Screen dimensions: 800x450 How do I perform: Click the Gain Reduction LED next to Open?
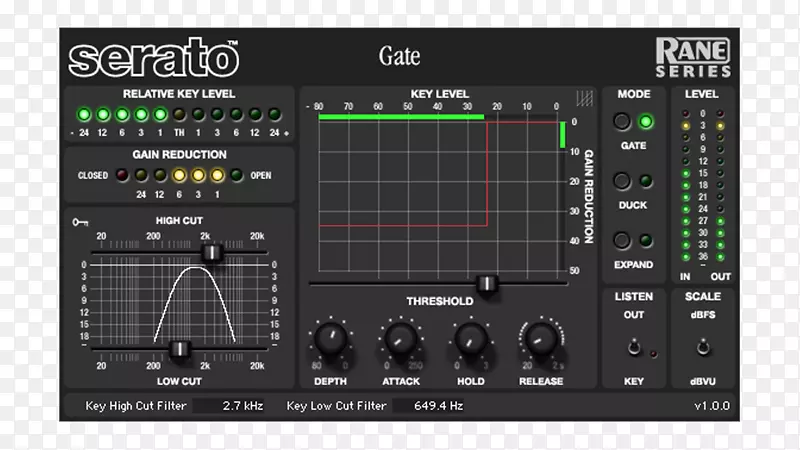[x=236, y=176]
